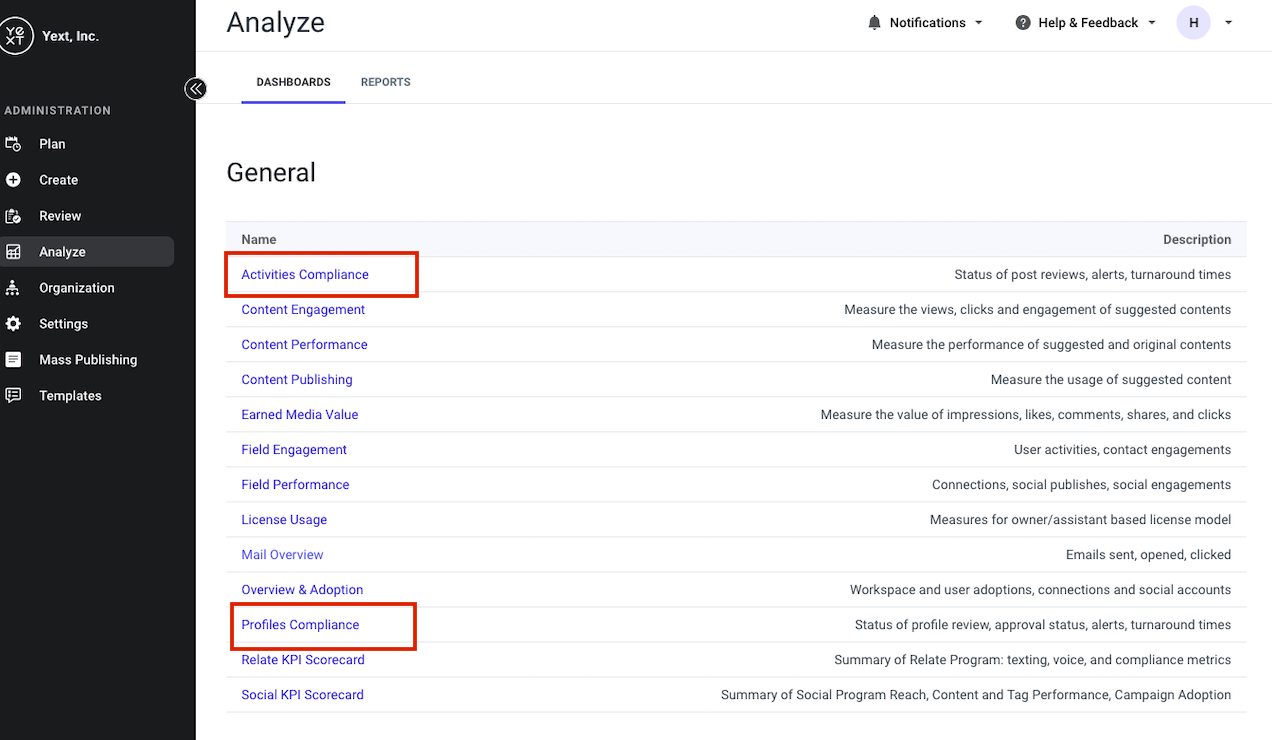Open Mass Publishing in the sidebar

pos(87,360)
